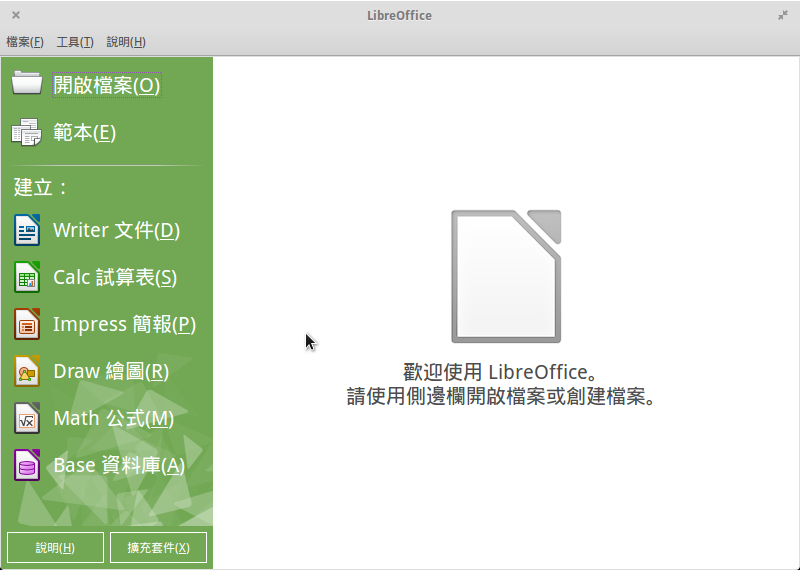Screen dimensions: 800x570
Task: Click the open folder icon
Action: (27, 83)
